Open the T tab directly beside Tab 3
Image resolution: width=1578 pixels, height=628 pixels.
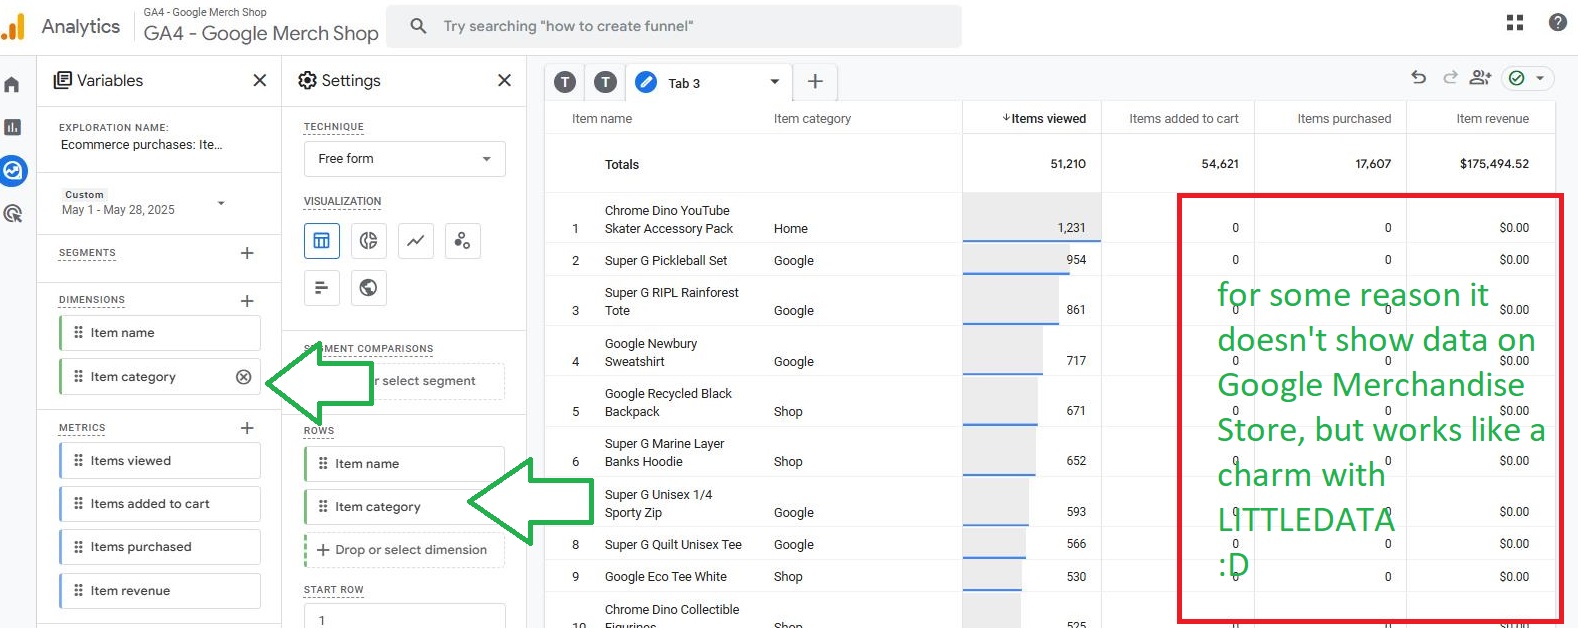click(606, 82)
